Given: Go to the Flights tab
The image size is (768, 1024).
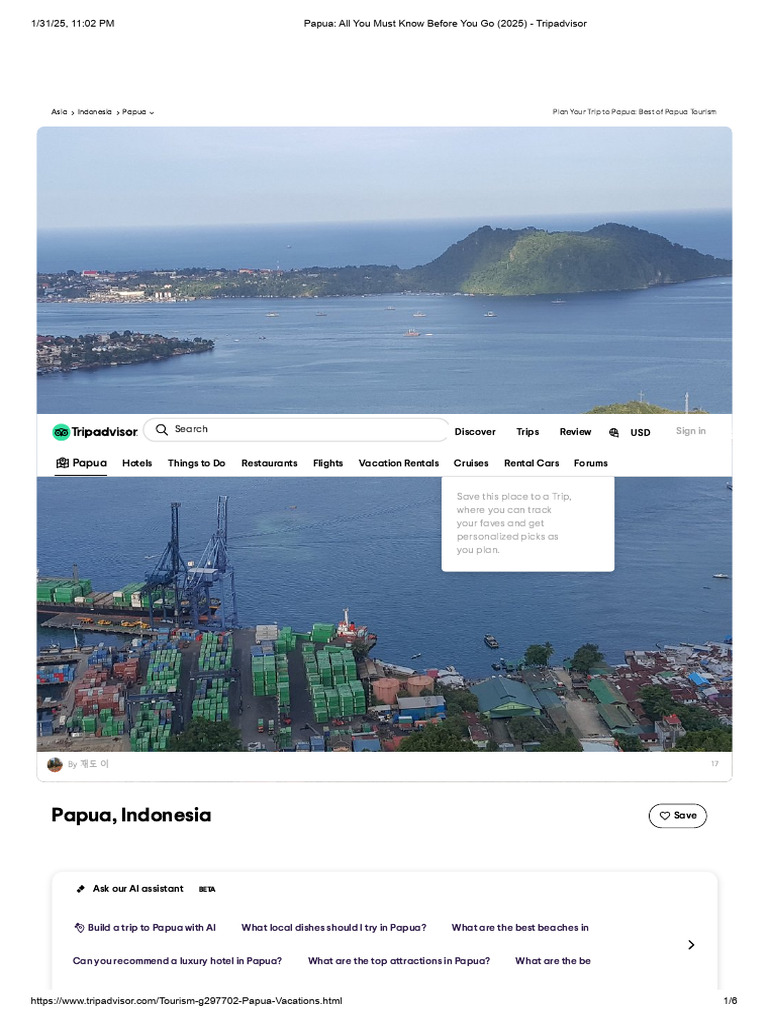Looking at the screenshot, I should (328, 463).
